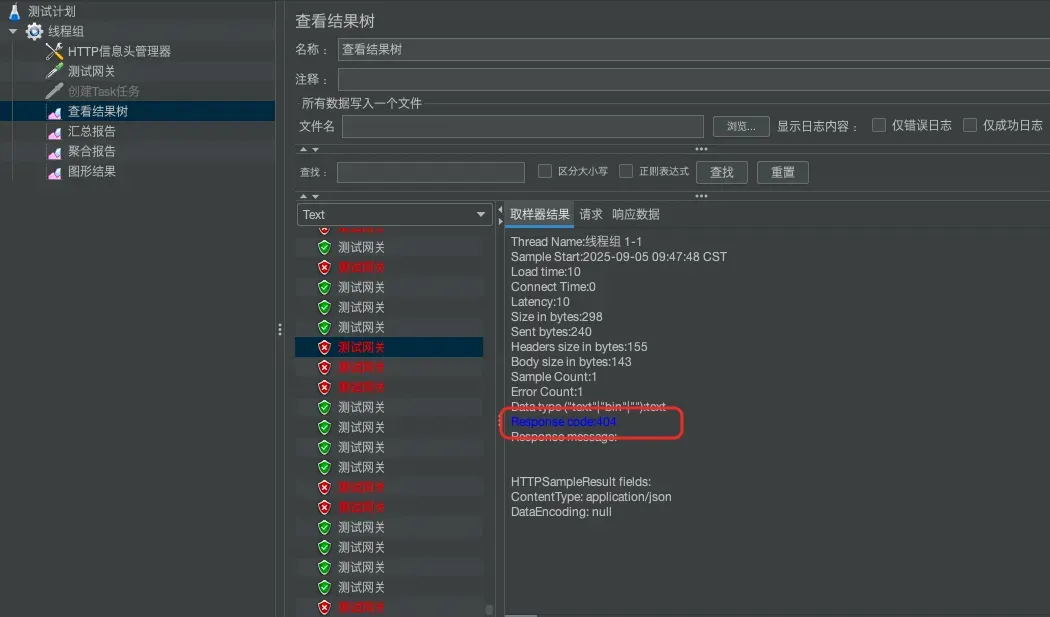This screenshot has width=1050, height=617.
Task: Click the 查看结果树 listener icon
Action: point(55,112)
